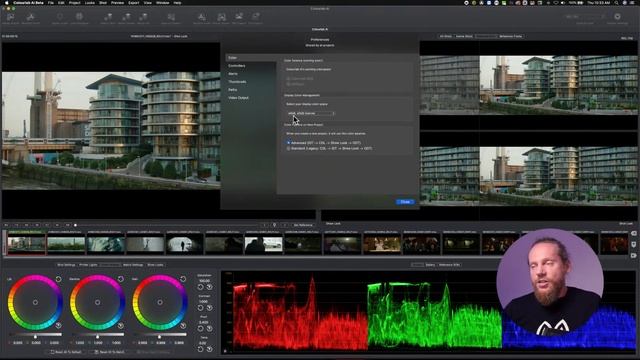Open the Window menu

click(162, 3)
